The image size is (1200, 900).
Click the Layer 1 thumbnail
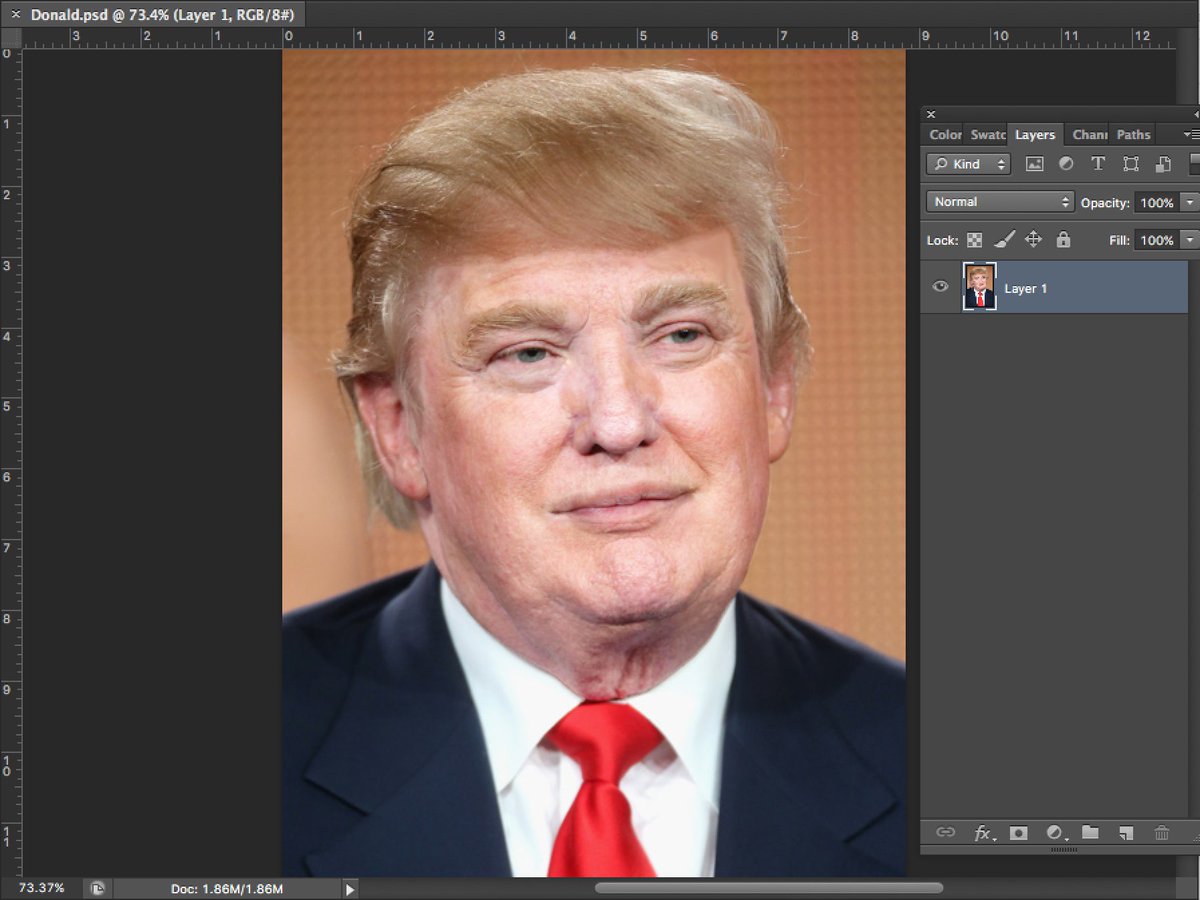[979, 287]
